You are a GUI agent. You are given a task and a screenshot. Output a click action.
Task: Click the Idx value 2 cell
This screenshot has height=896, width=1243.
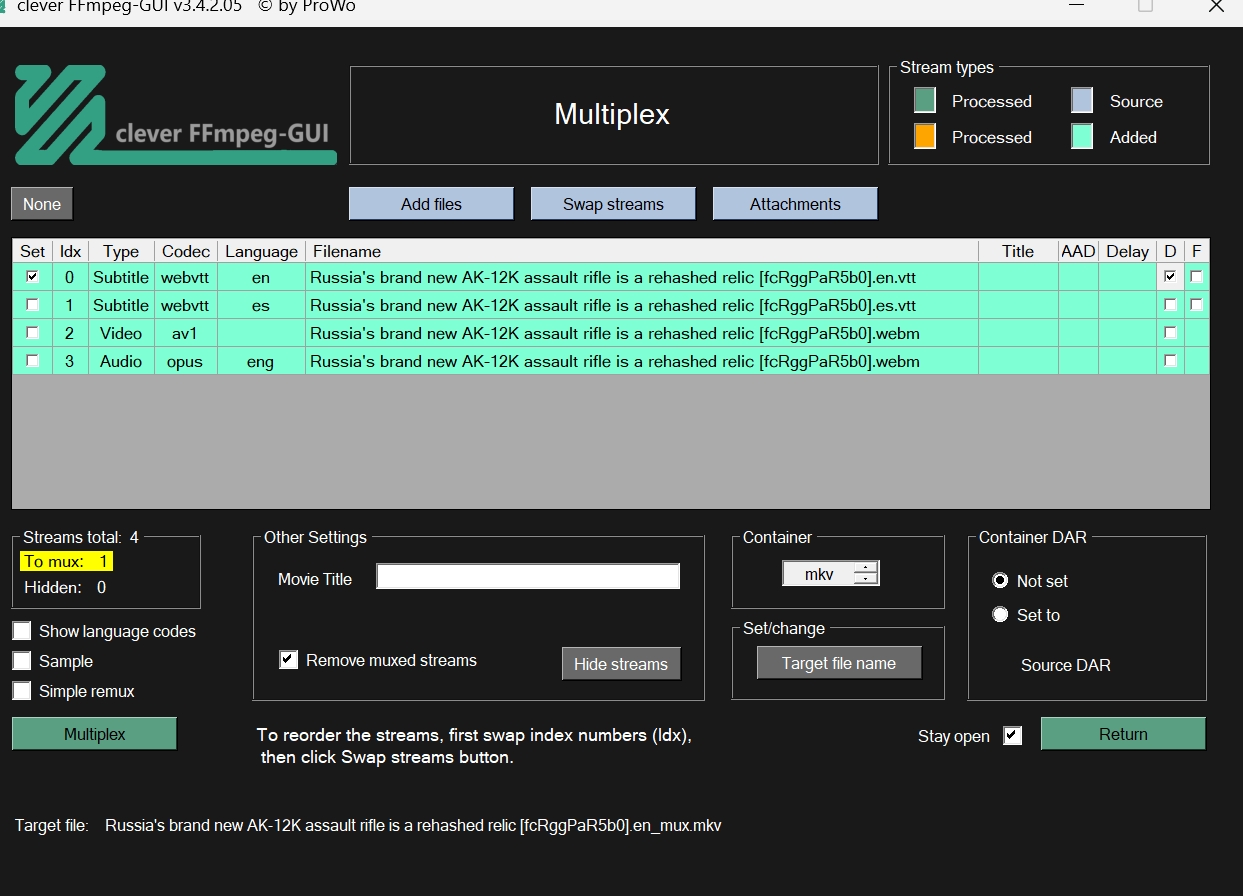[x=70, y=333]
